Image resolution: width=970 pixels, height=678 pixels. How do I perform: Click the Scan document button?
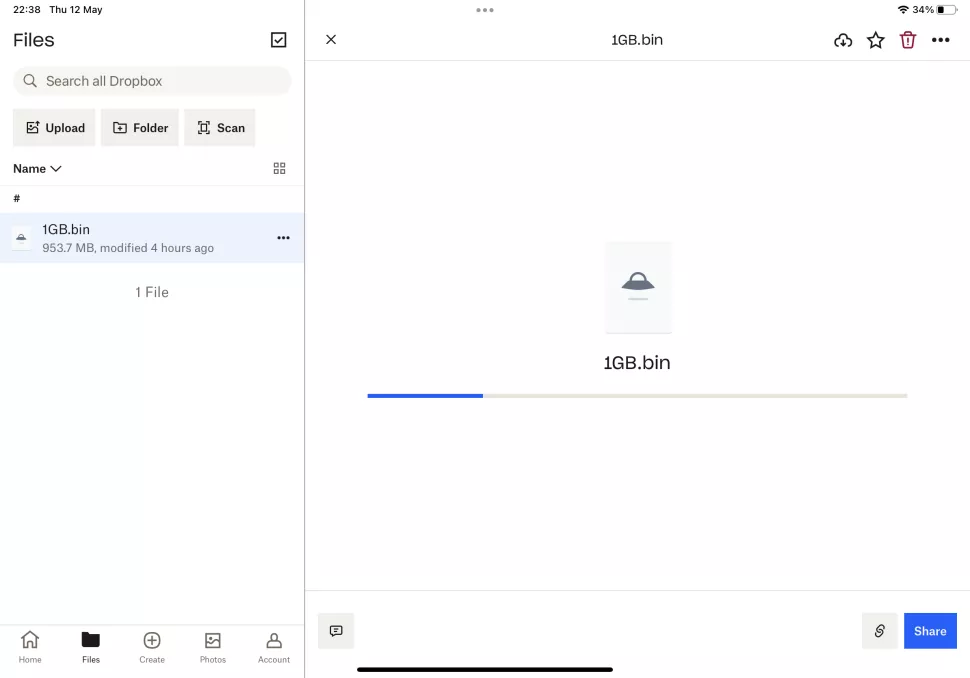220,127
